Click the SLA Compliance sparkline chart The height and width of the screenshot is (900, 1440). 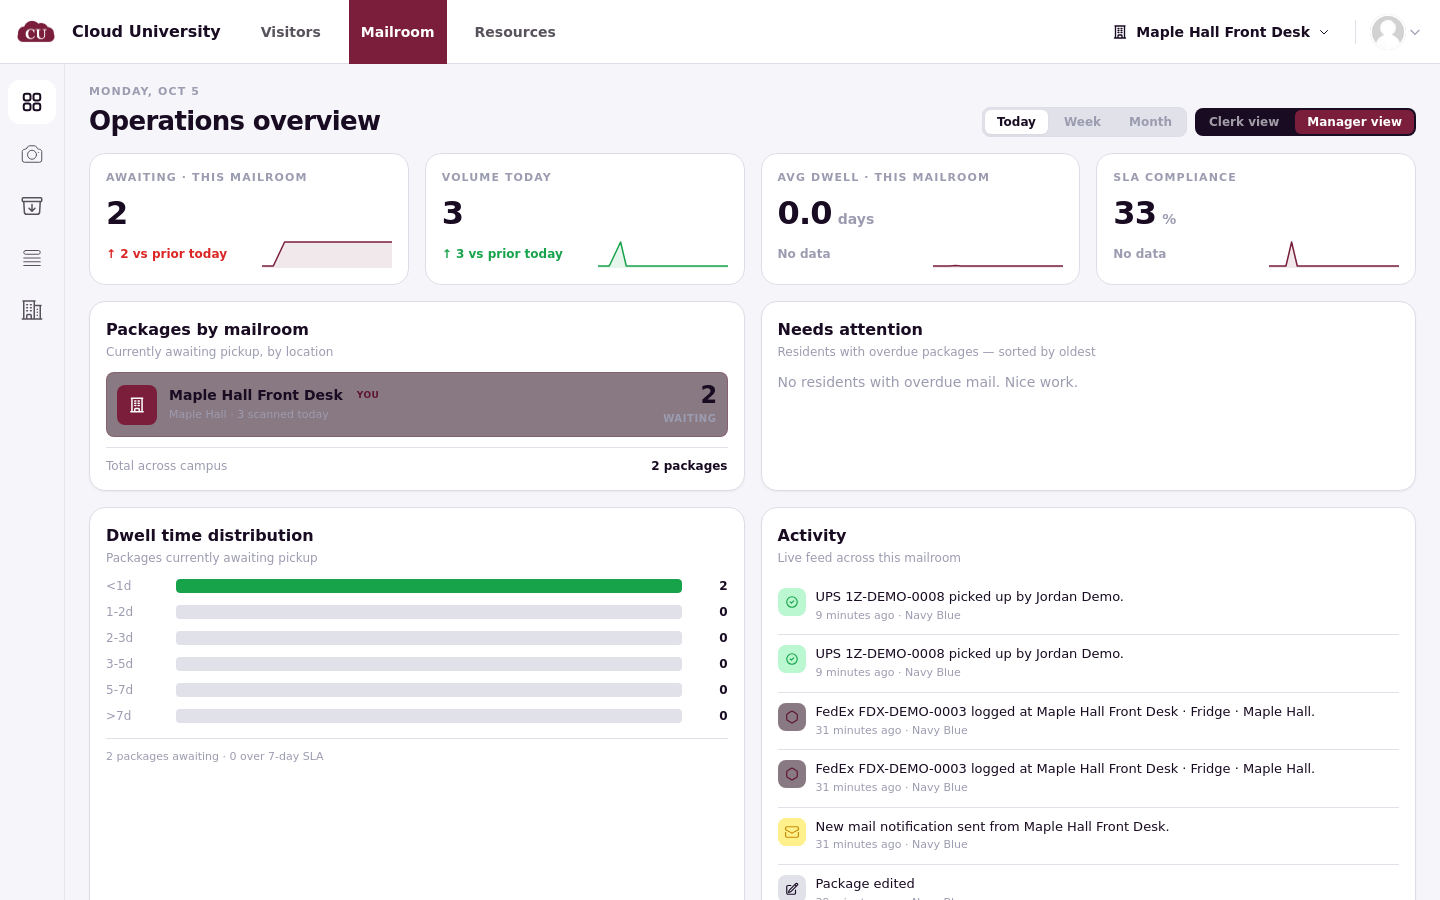pos(1334,254)
